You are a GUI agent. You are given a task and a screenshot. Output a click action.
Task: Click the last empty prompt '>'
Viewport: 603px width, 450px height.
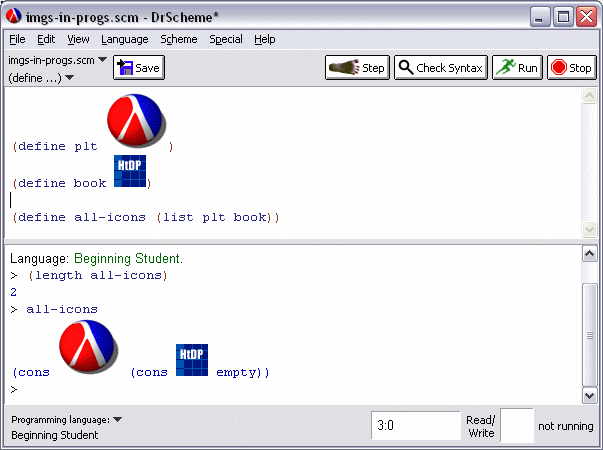point(14,390)
